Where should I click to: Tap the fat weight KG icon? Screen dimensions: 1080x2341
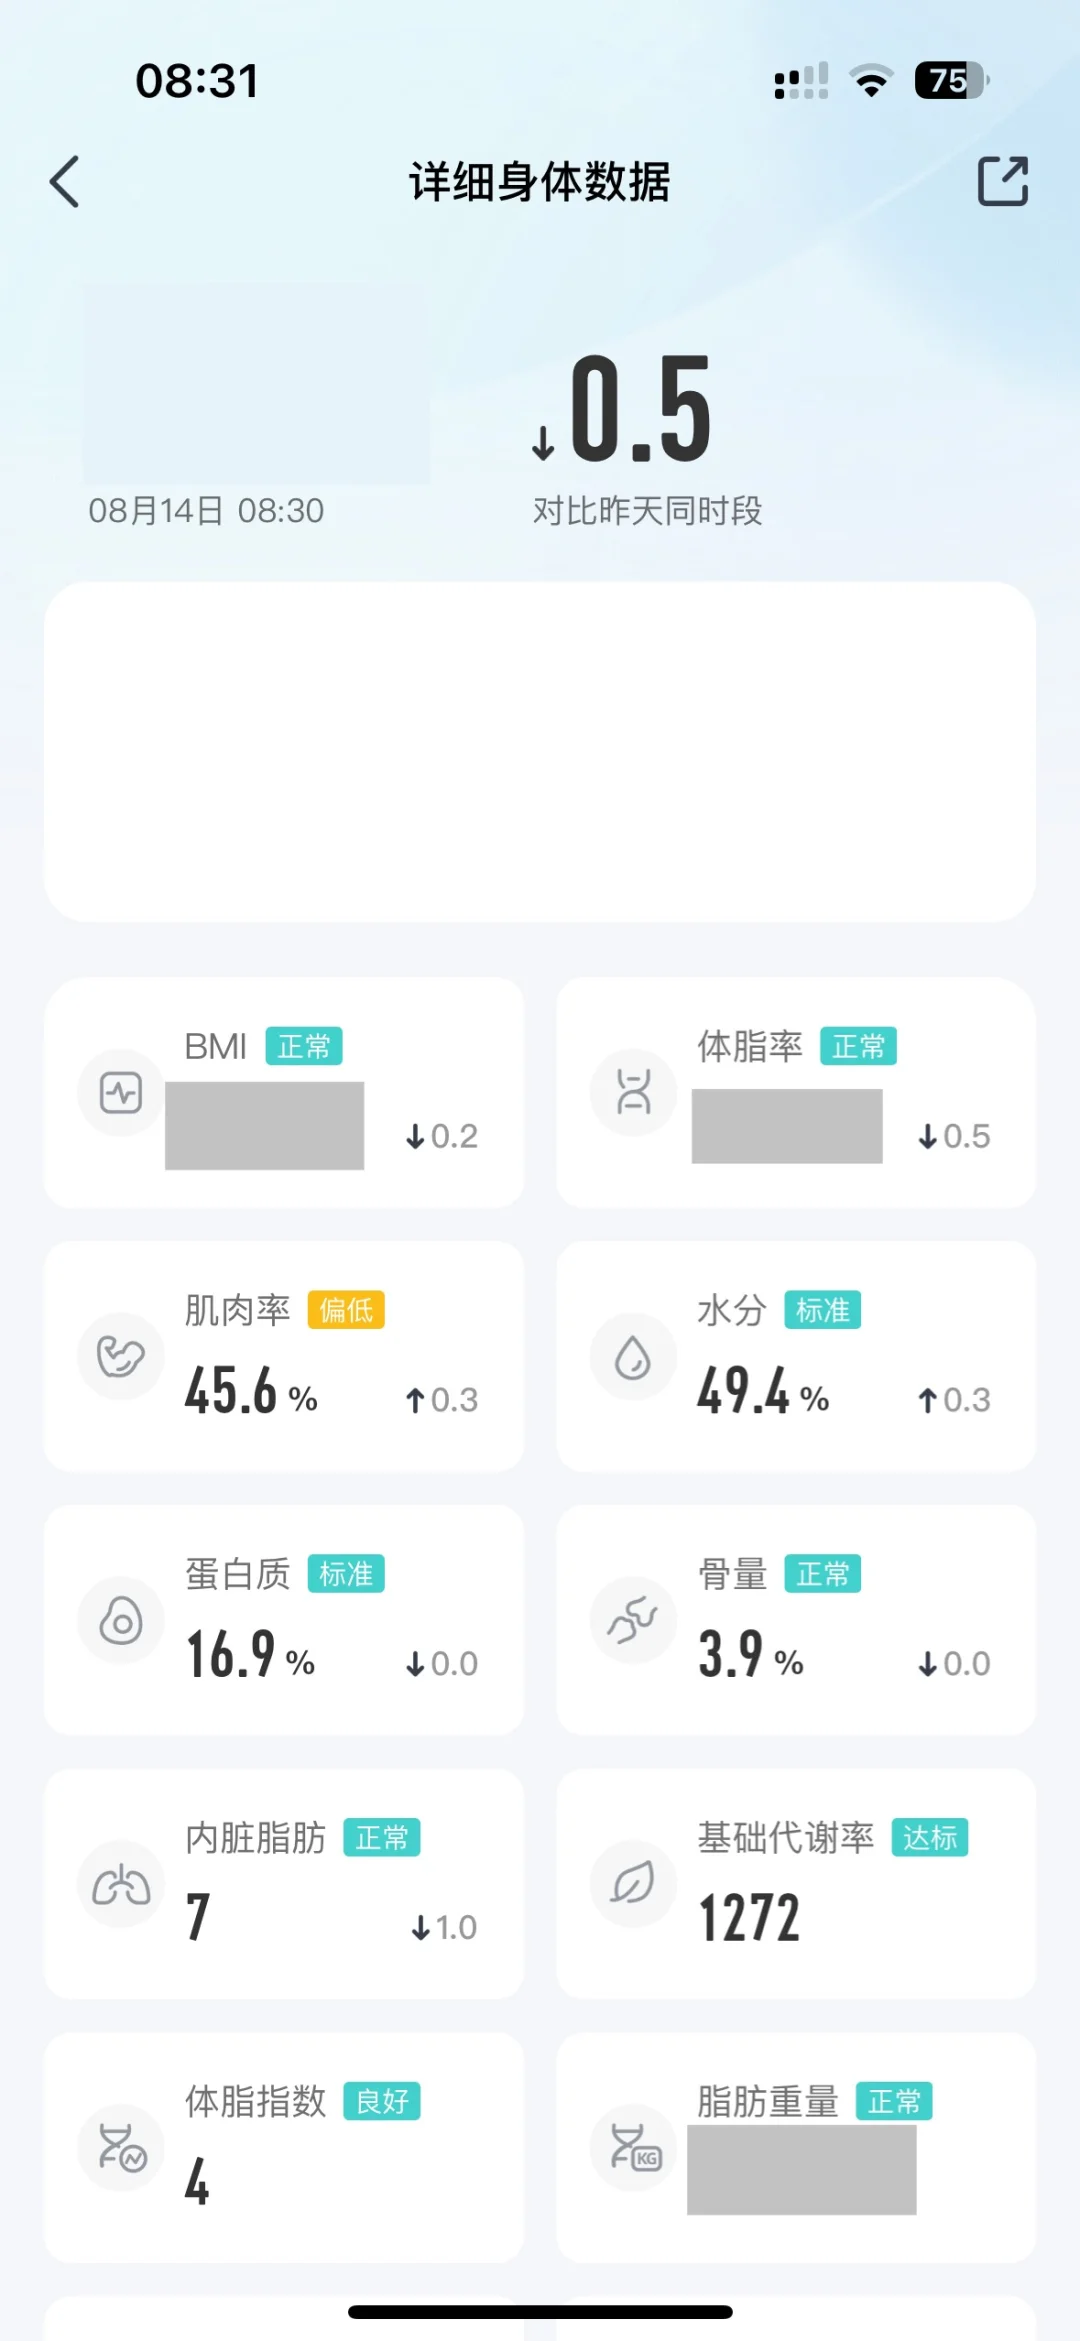point(633,2149)
